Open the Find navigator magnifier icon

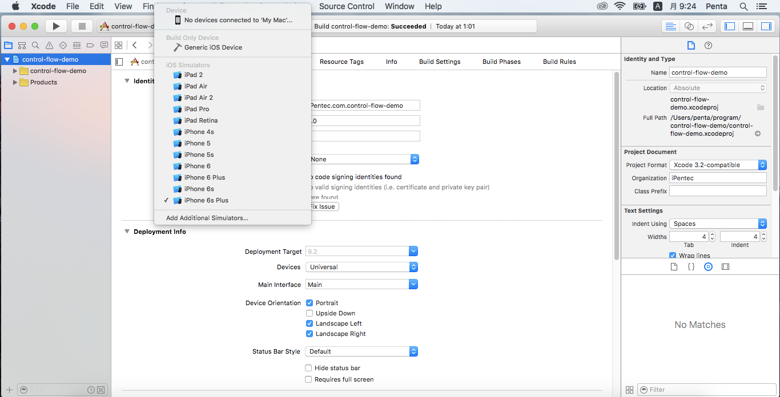[35, 45]
